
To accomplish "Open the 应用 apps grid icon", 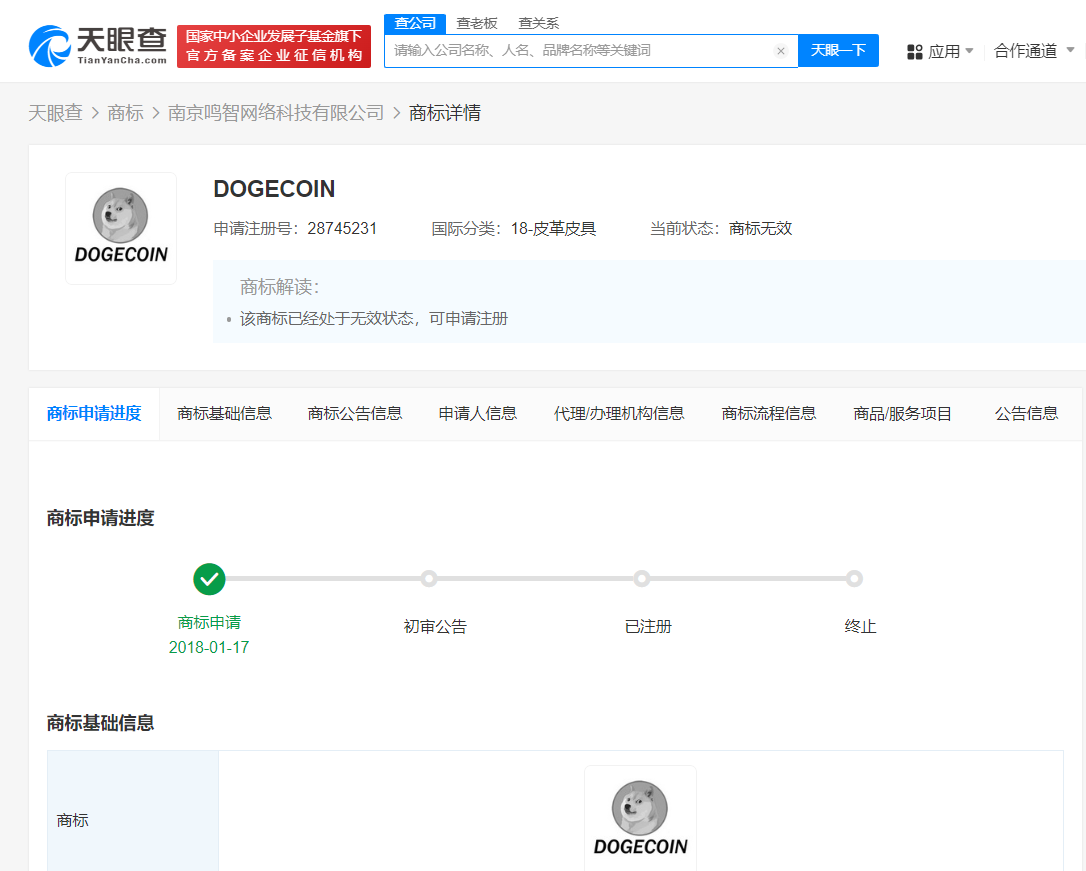I will (x=913, y=51).
